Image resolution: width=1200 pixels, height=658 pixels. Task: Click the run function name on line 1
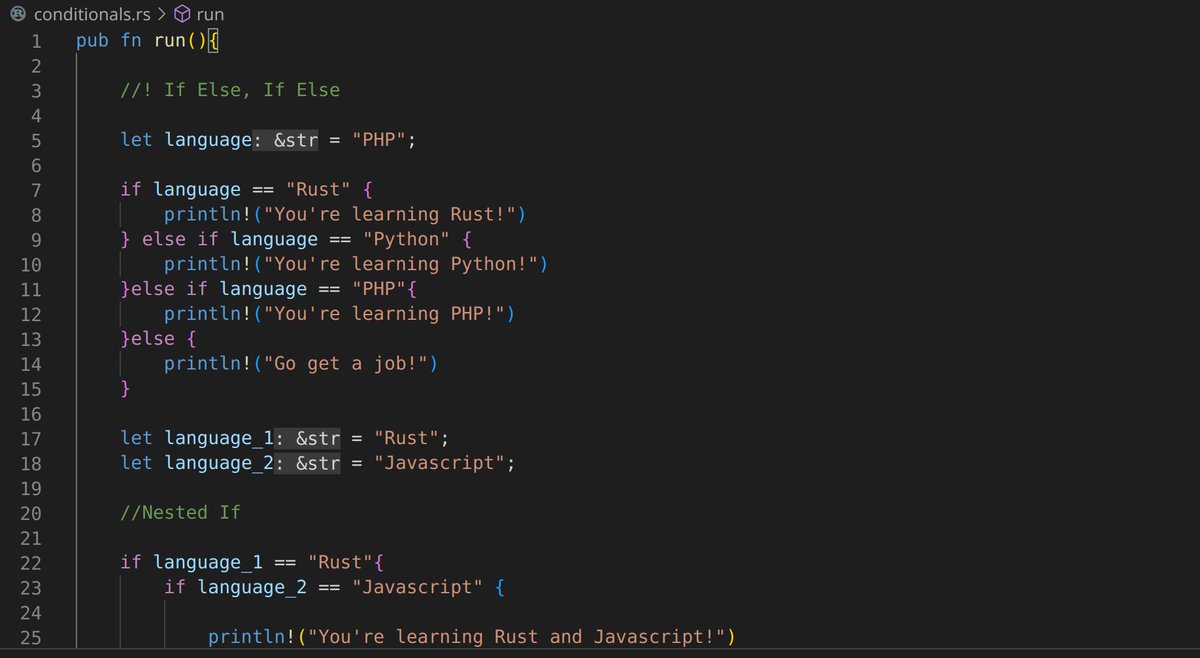pyautogui.click(x=170, y=41)
